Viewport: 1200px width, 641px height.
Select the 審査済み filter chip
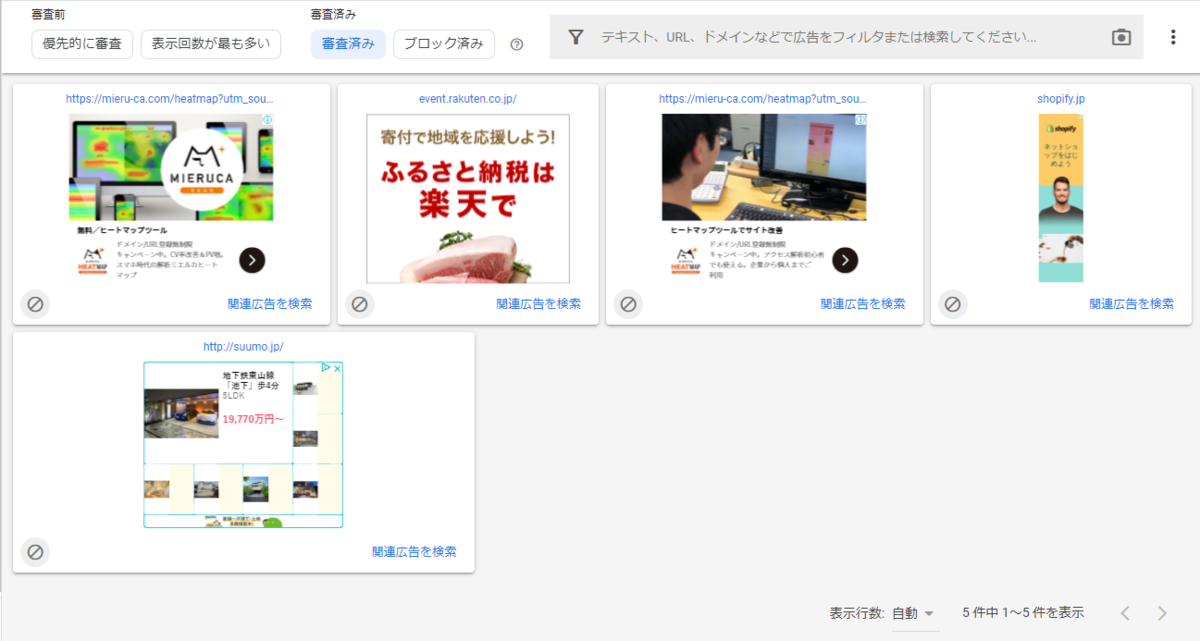[x=348, y=44]
